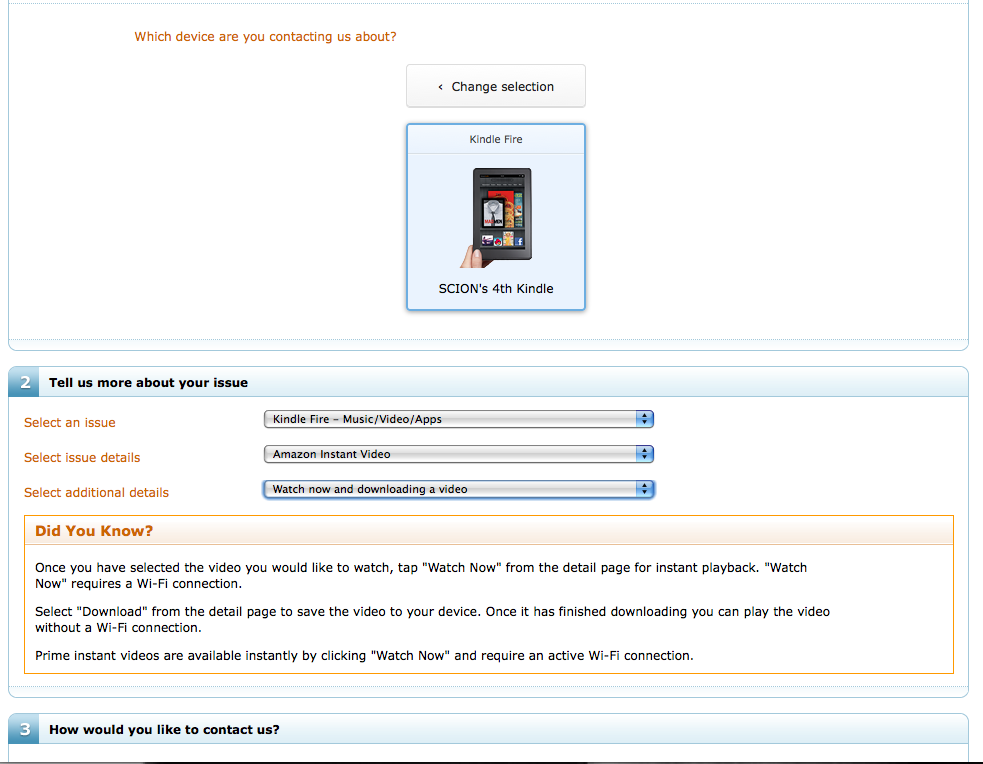Click the step 2 number badge
This screenshot has height=764, width=983.
coord(24,382)
